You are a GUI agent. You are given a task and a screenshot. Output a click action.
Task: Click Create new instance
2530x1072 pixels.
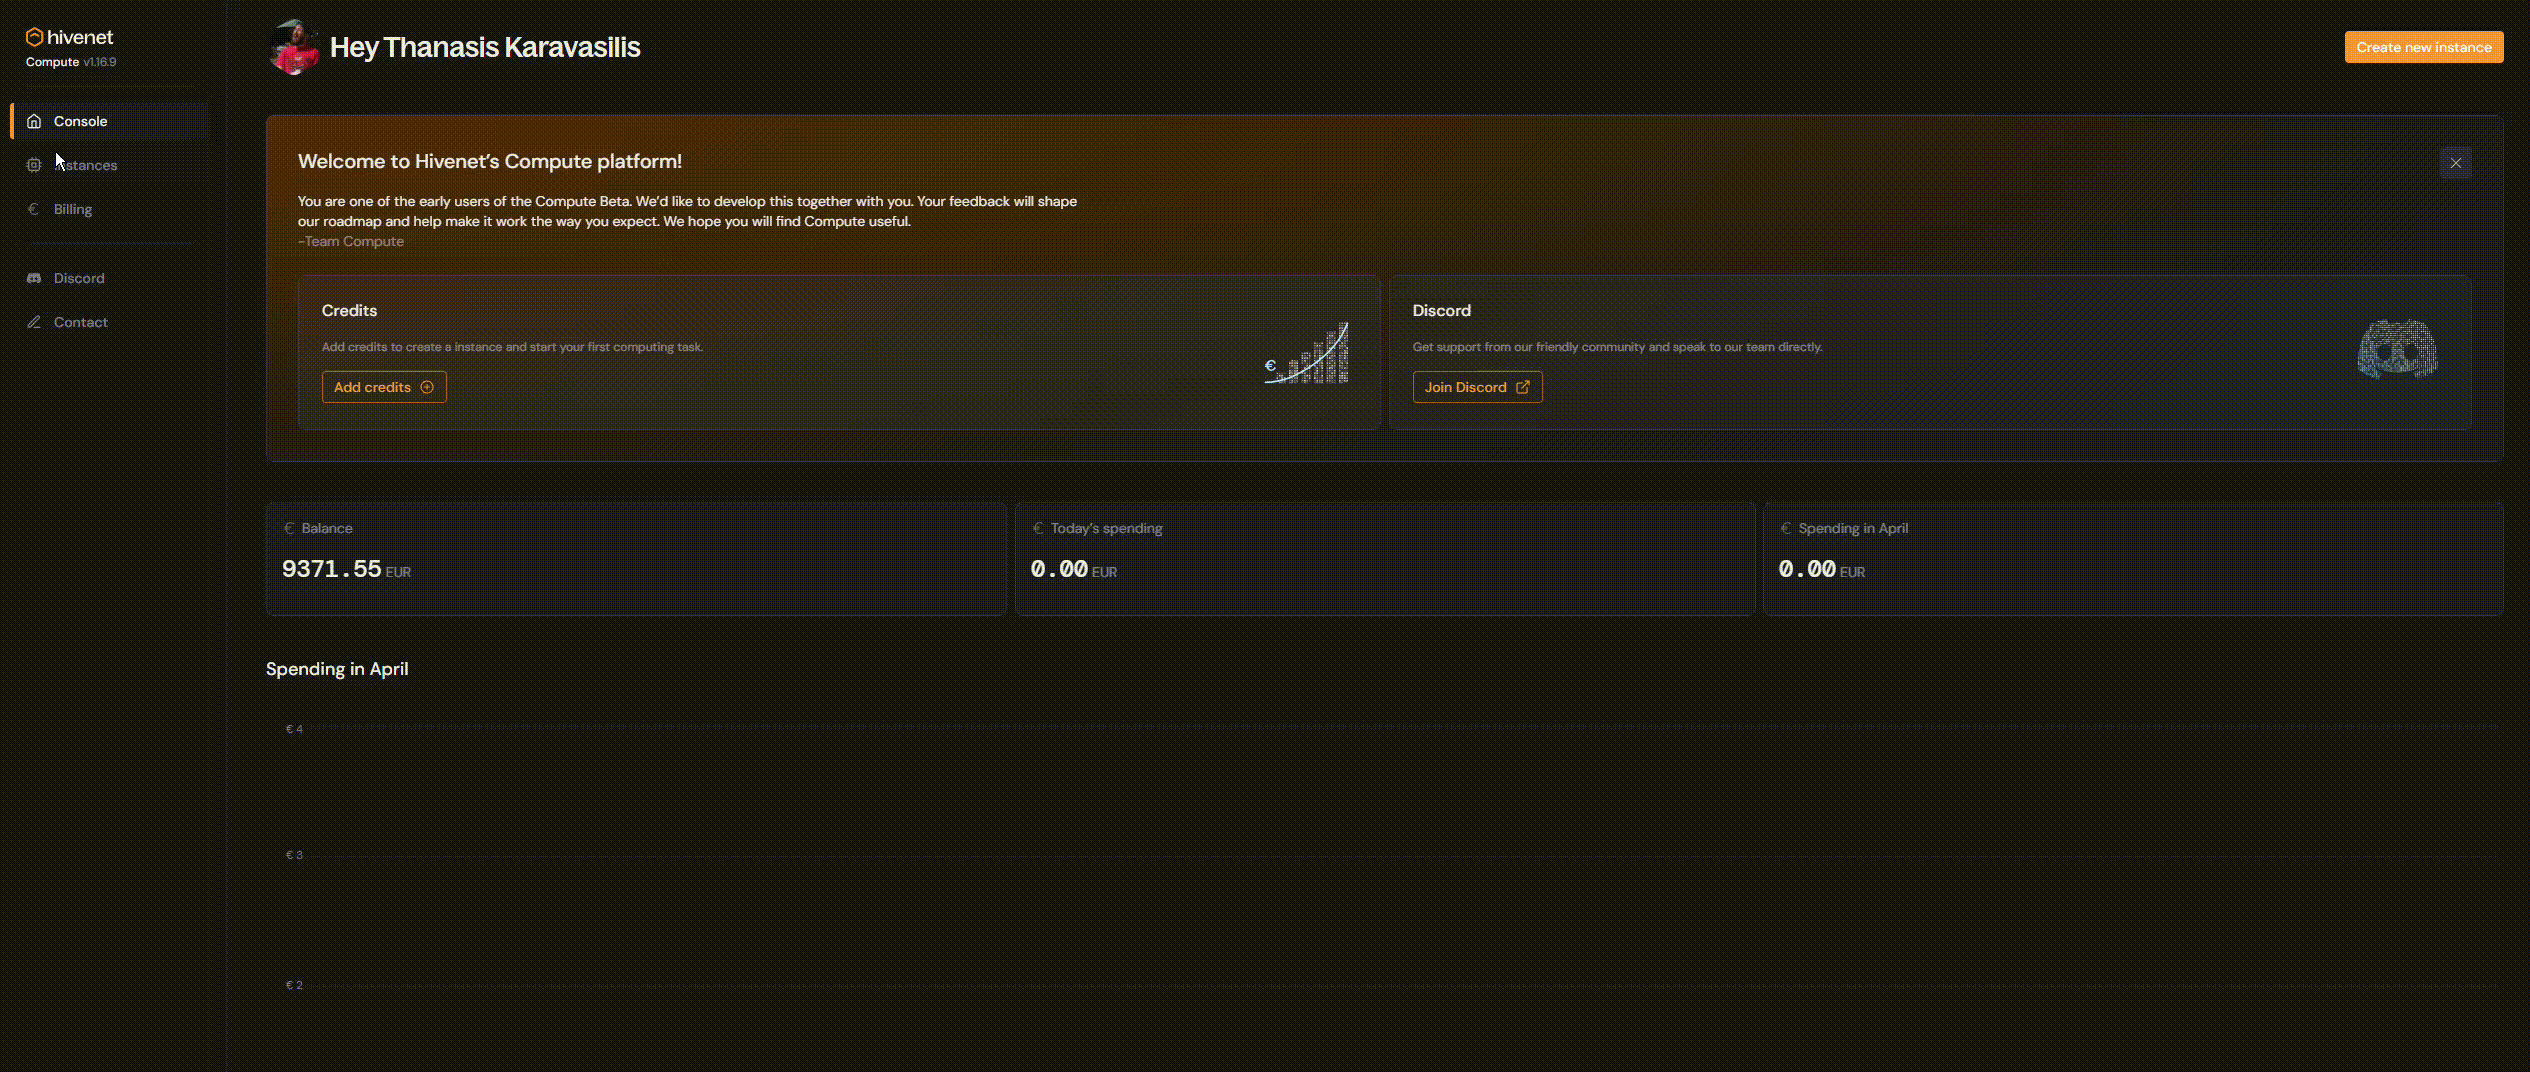(x=2423, y=46)
